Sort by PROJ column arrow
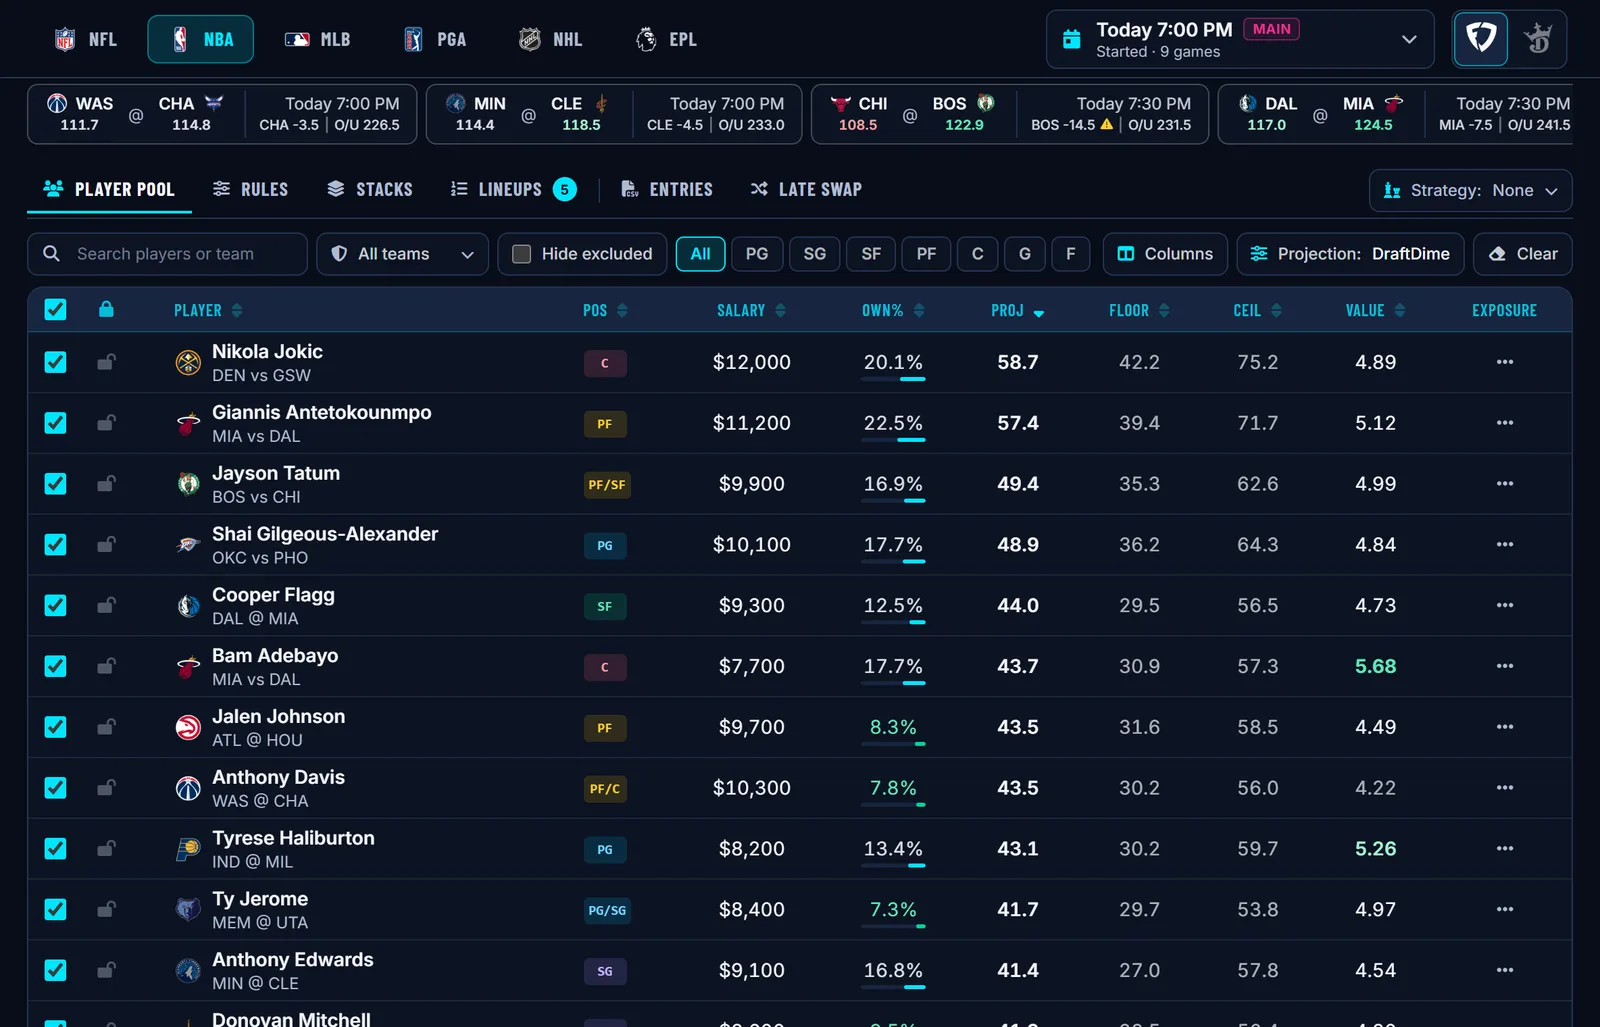Screen dimensions: 1600x1027 click(x=1039, y=312)
